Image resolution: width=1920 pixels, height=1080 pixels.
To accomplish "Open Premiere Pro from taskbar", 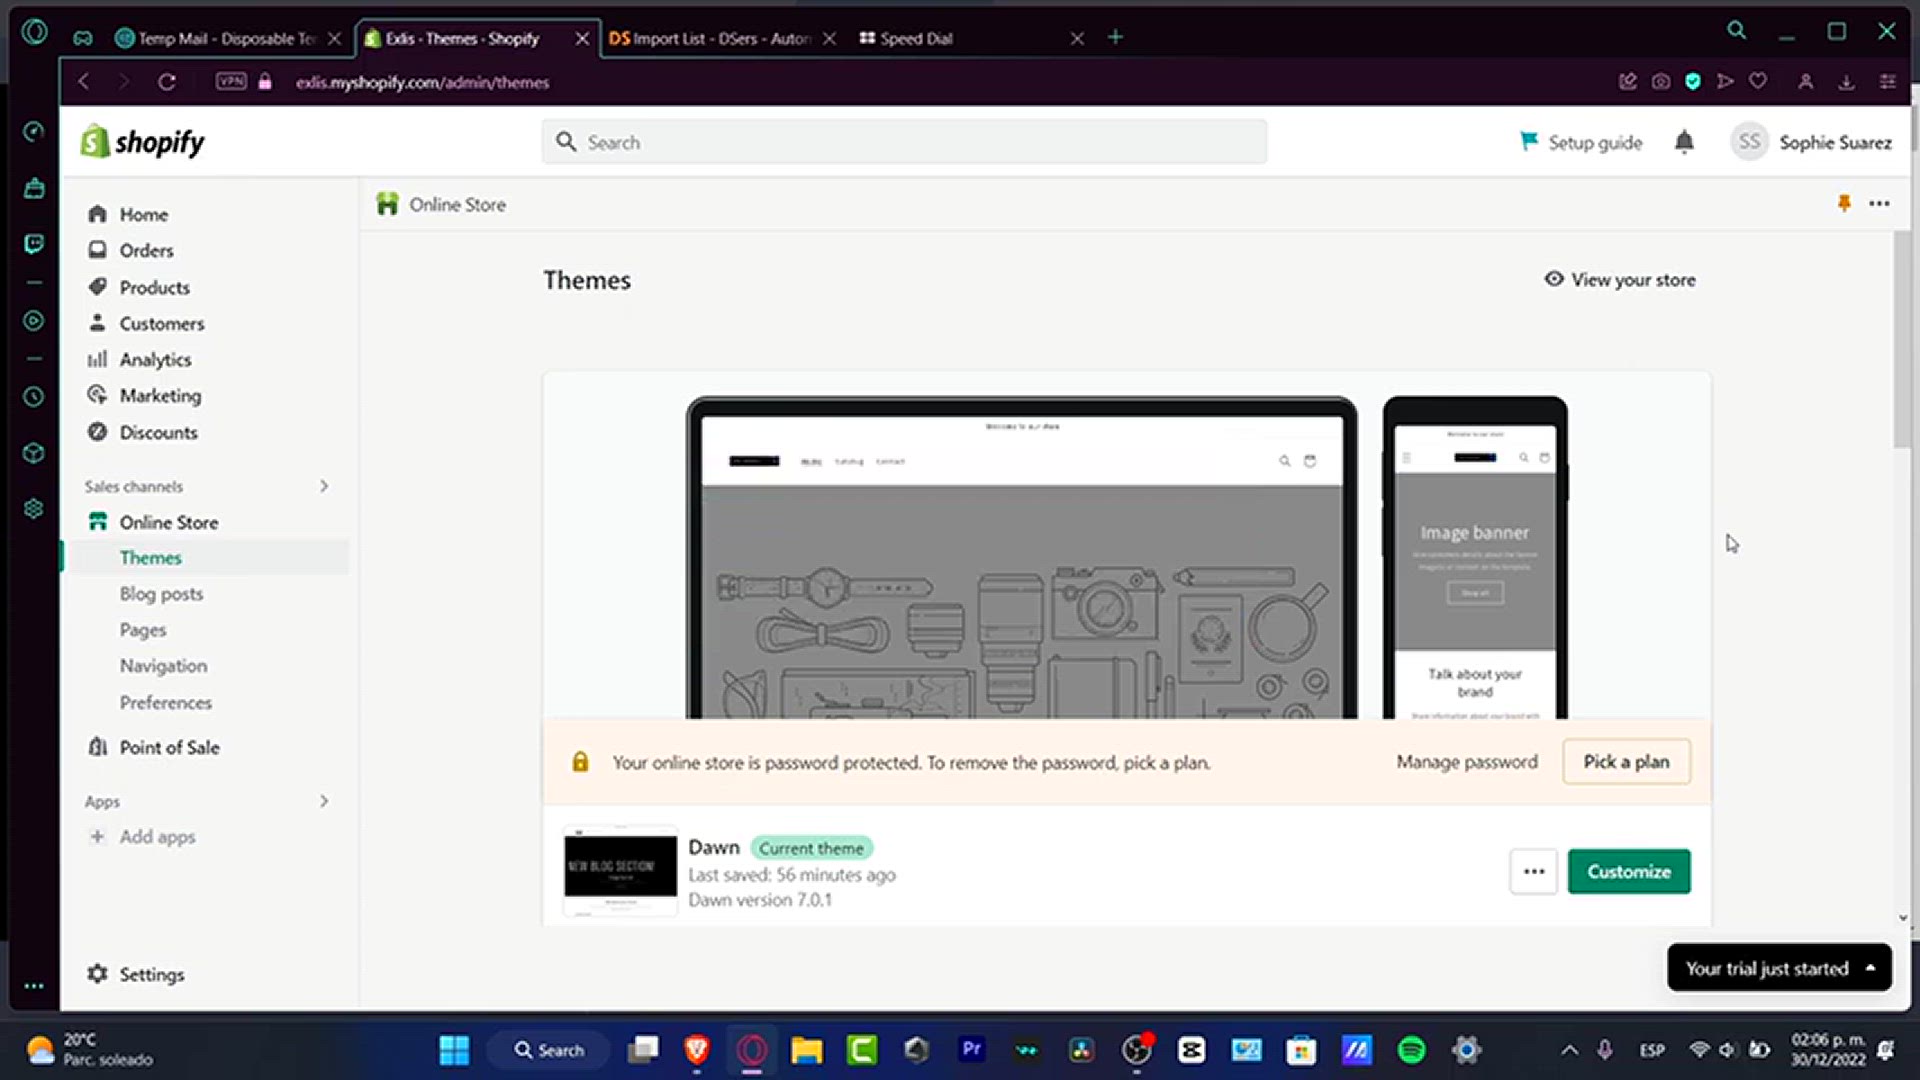I will (971, 1050).
